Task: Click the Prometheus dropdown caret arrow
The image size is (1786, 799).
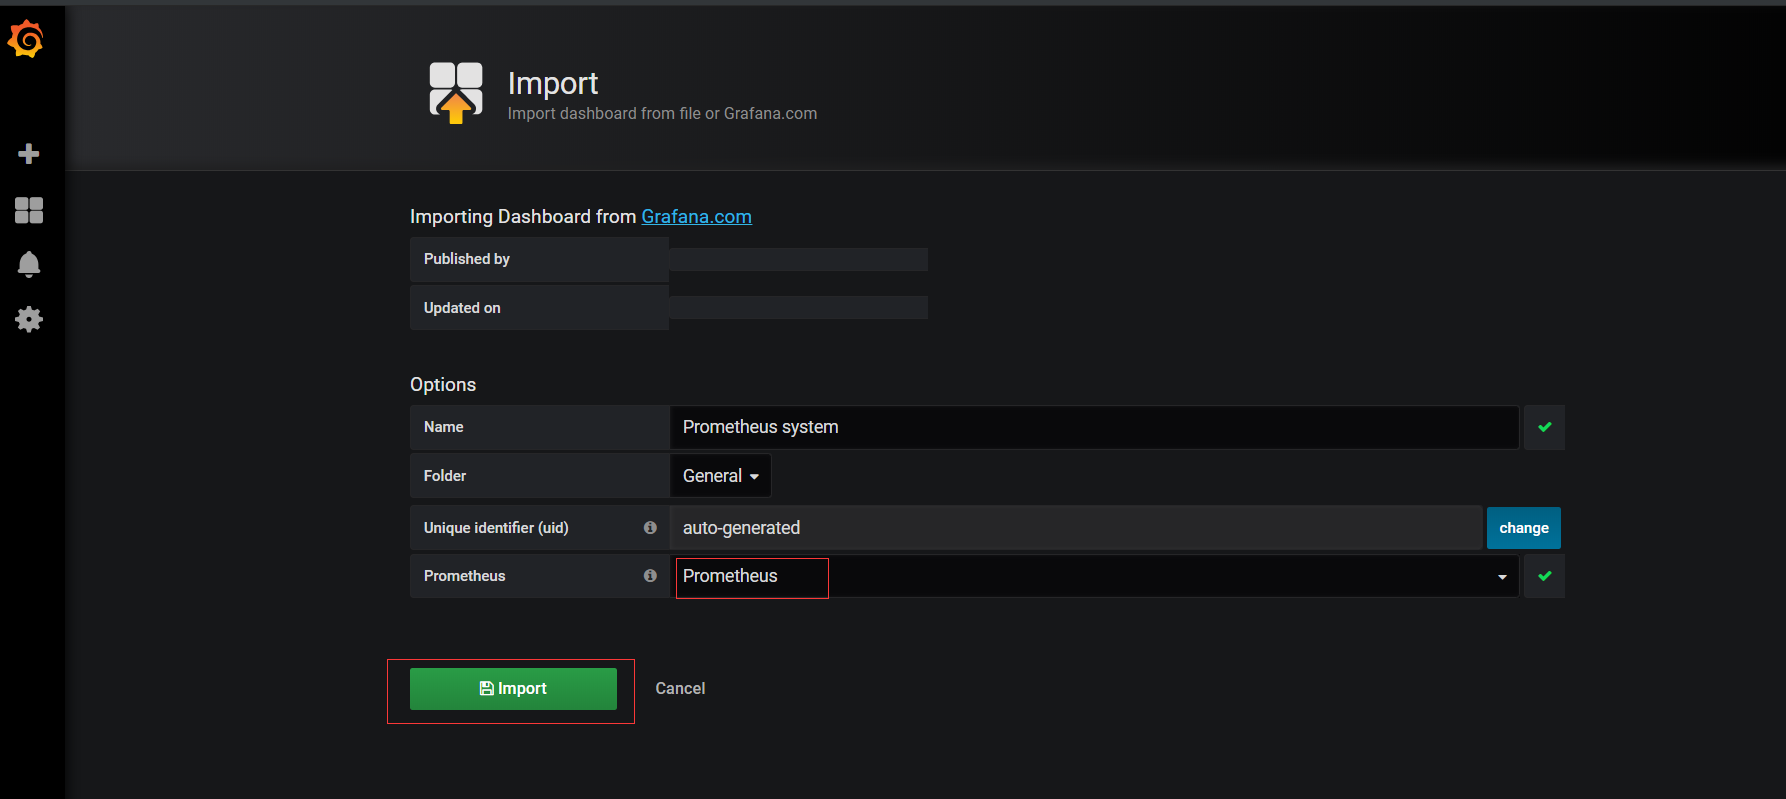Action: 1502,577
